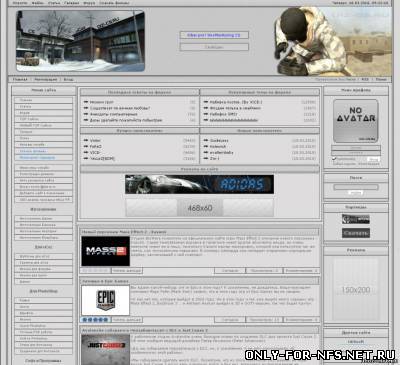The image size is (400, 365).
Task: Open the RSS link in navigation bar
Action: coord(365,79)
